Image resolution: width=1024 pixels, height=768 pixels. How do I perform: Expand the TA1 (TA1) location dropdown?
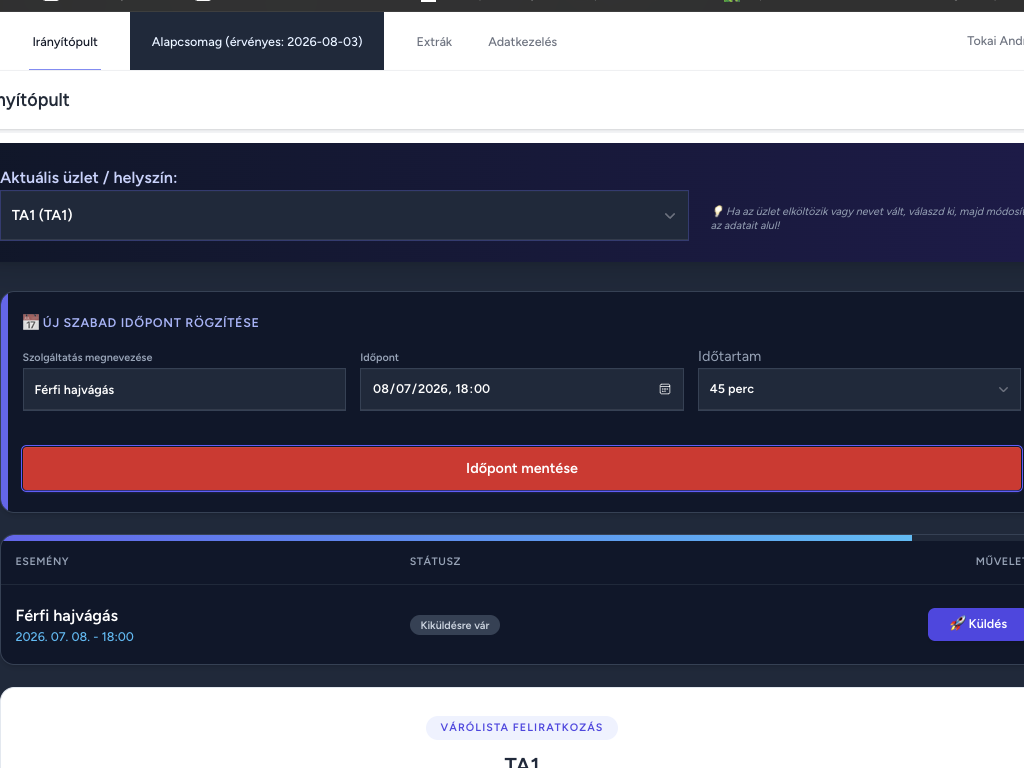click(344, 216)
